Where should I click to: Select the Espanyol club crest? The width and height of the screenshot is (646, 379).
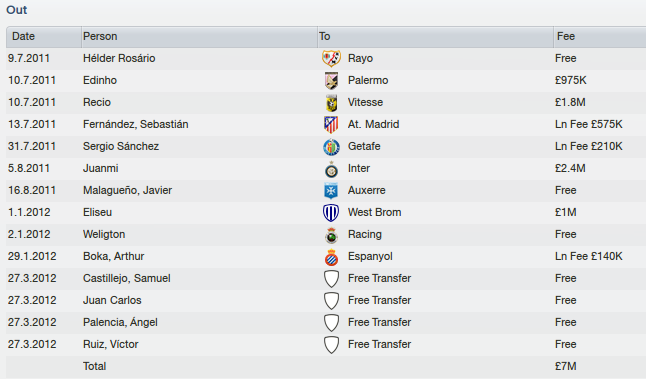pyautogui.click(x=331, y=257)
